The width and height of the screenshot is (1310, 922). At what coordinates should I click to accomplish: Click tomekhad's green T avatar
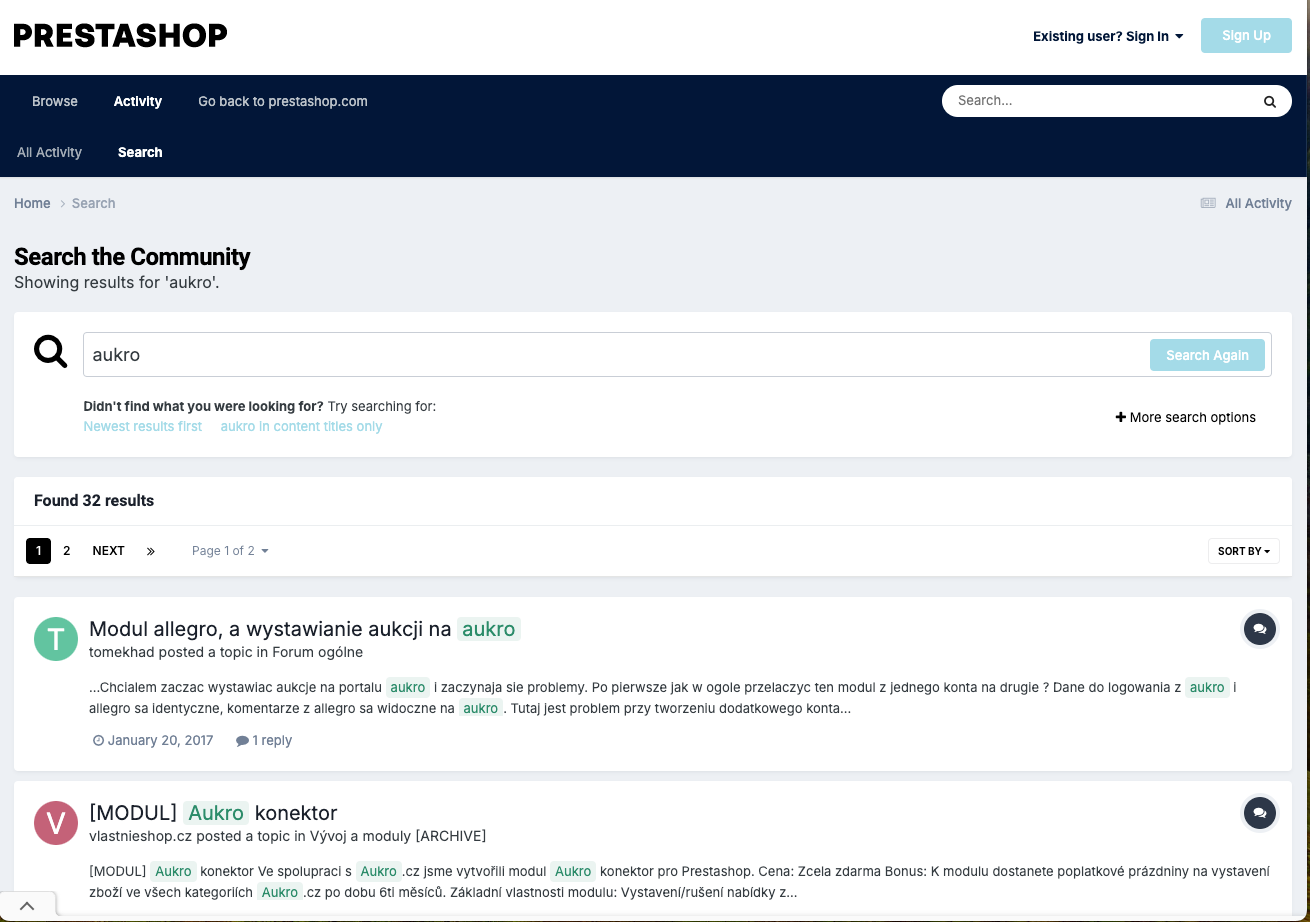[x=56, y=639]
